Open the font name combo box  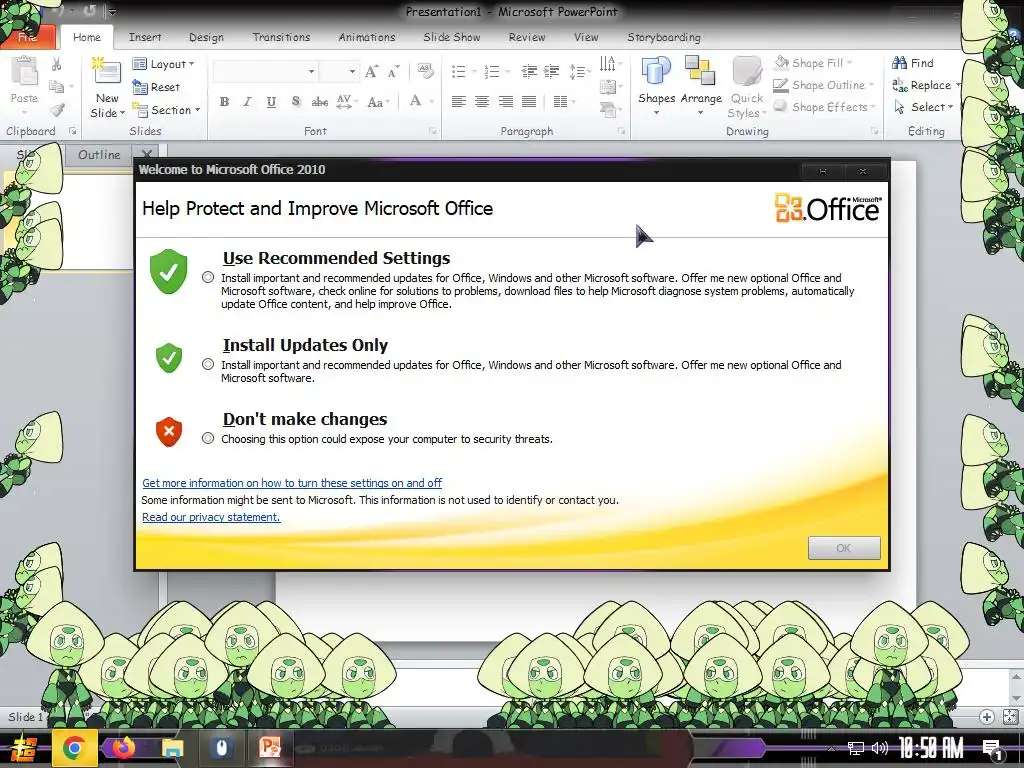pyautogui.click(x=264, y=71)
